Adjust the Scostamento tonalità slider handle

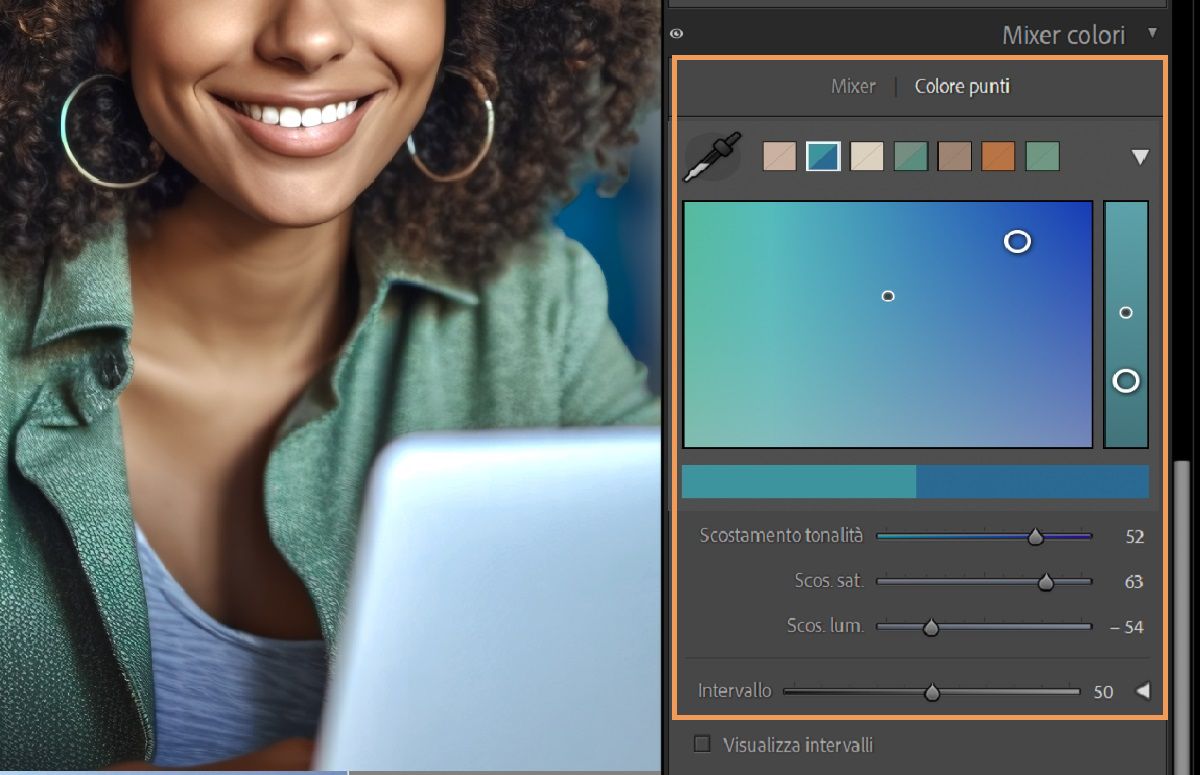coord(1036,537)
